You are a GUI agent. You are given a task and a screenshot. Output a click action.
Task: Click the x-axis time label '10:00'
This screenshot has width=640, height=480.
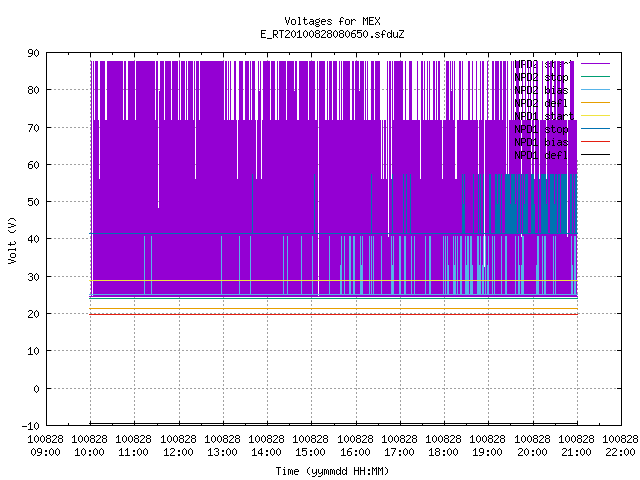[89, 453]
